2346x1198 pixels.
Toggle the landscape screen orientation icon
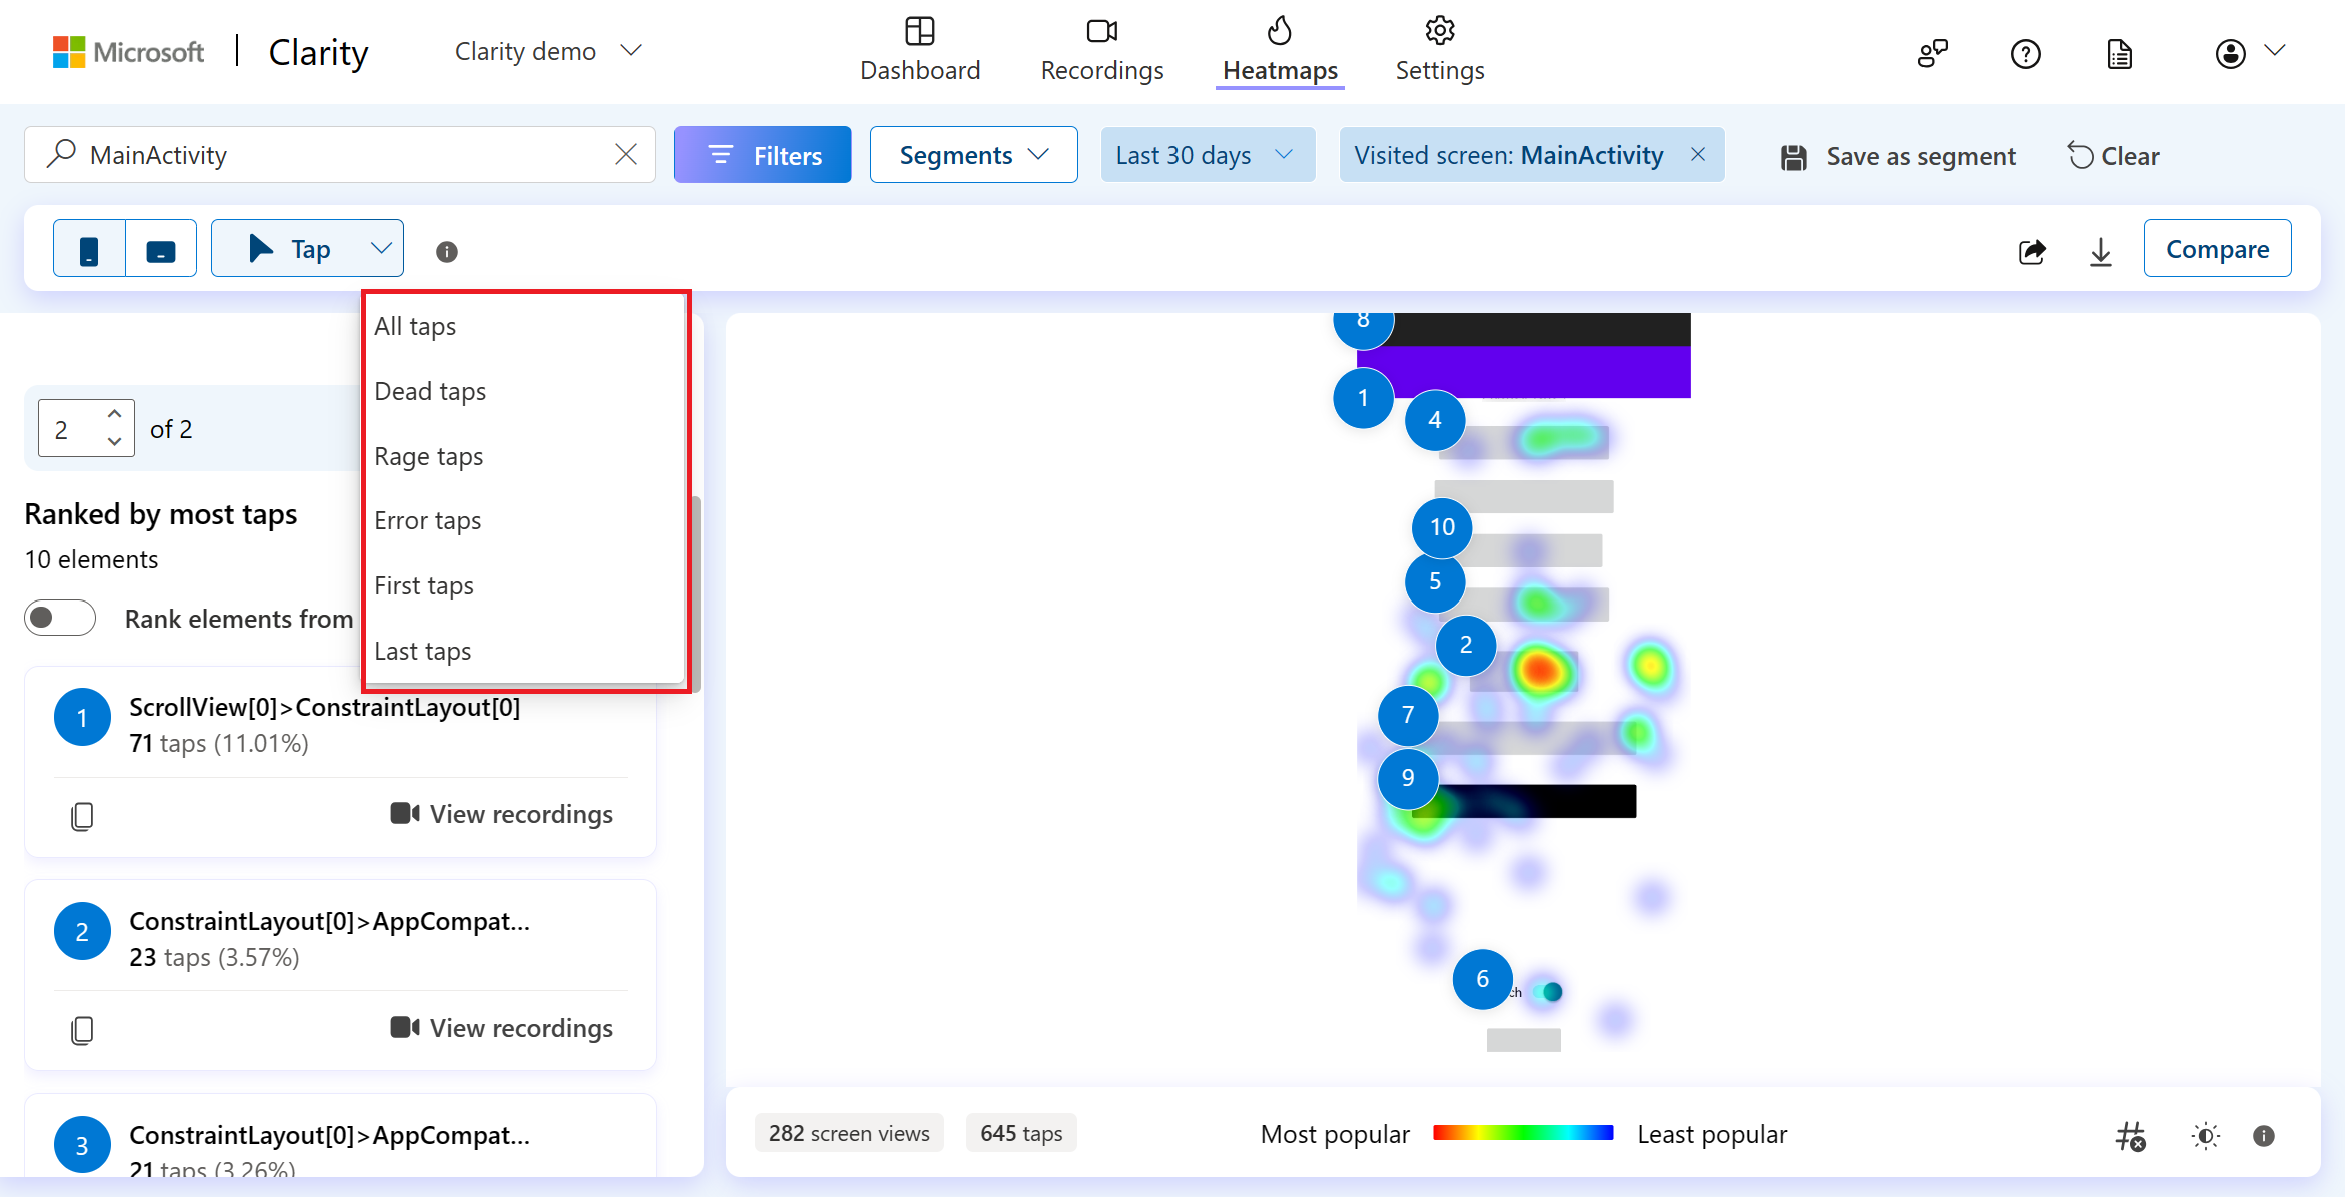click(x=160, y=249)
